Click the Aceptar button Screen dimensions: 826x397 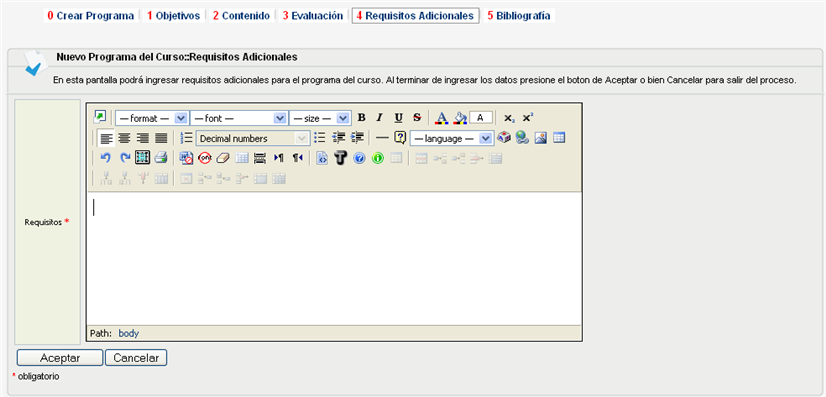click(x=60, y=358)
